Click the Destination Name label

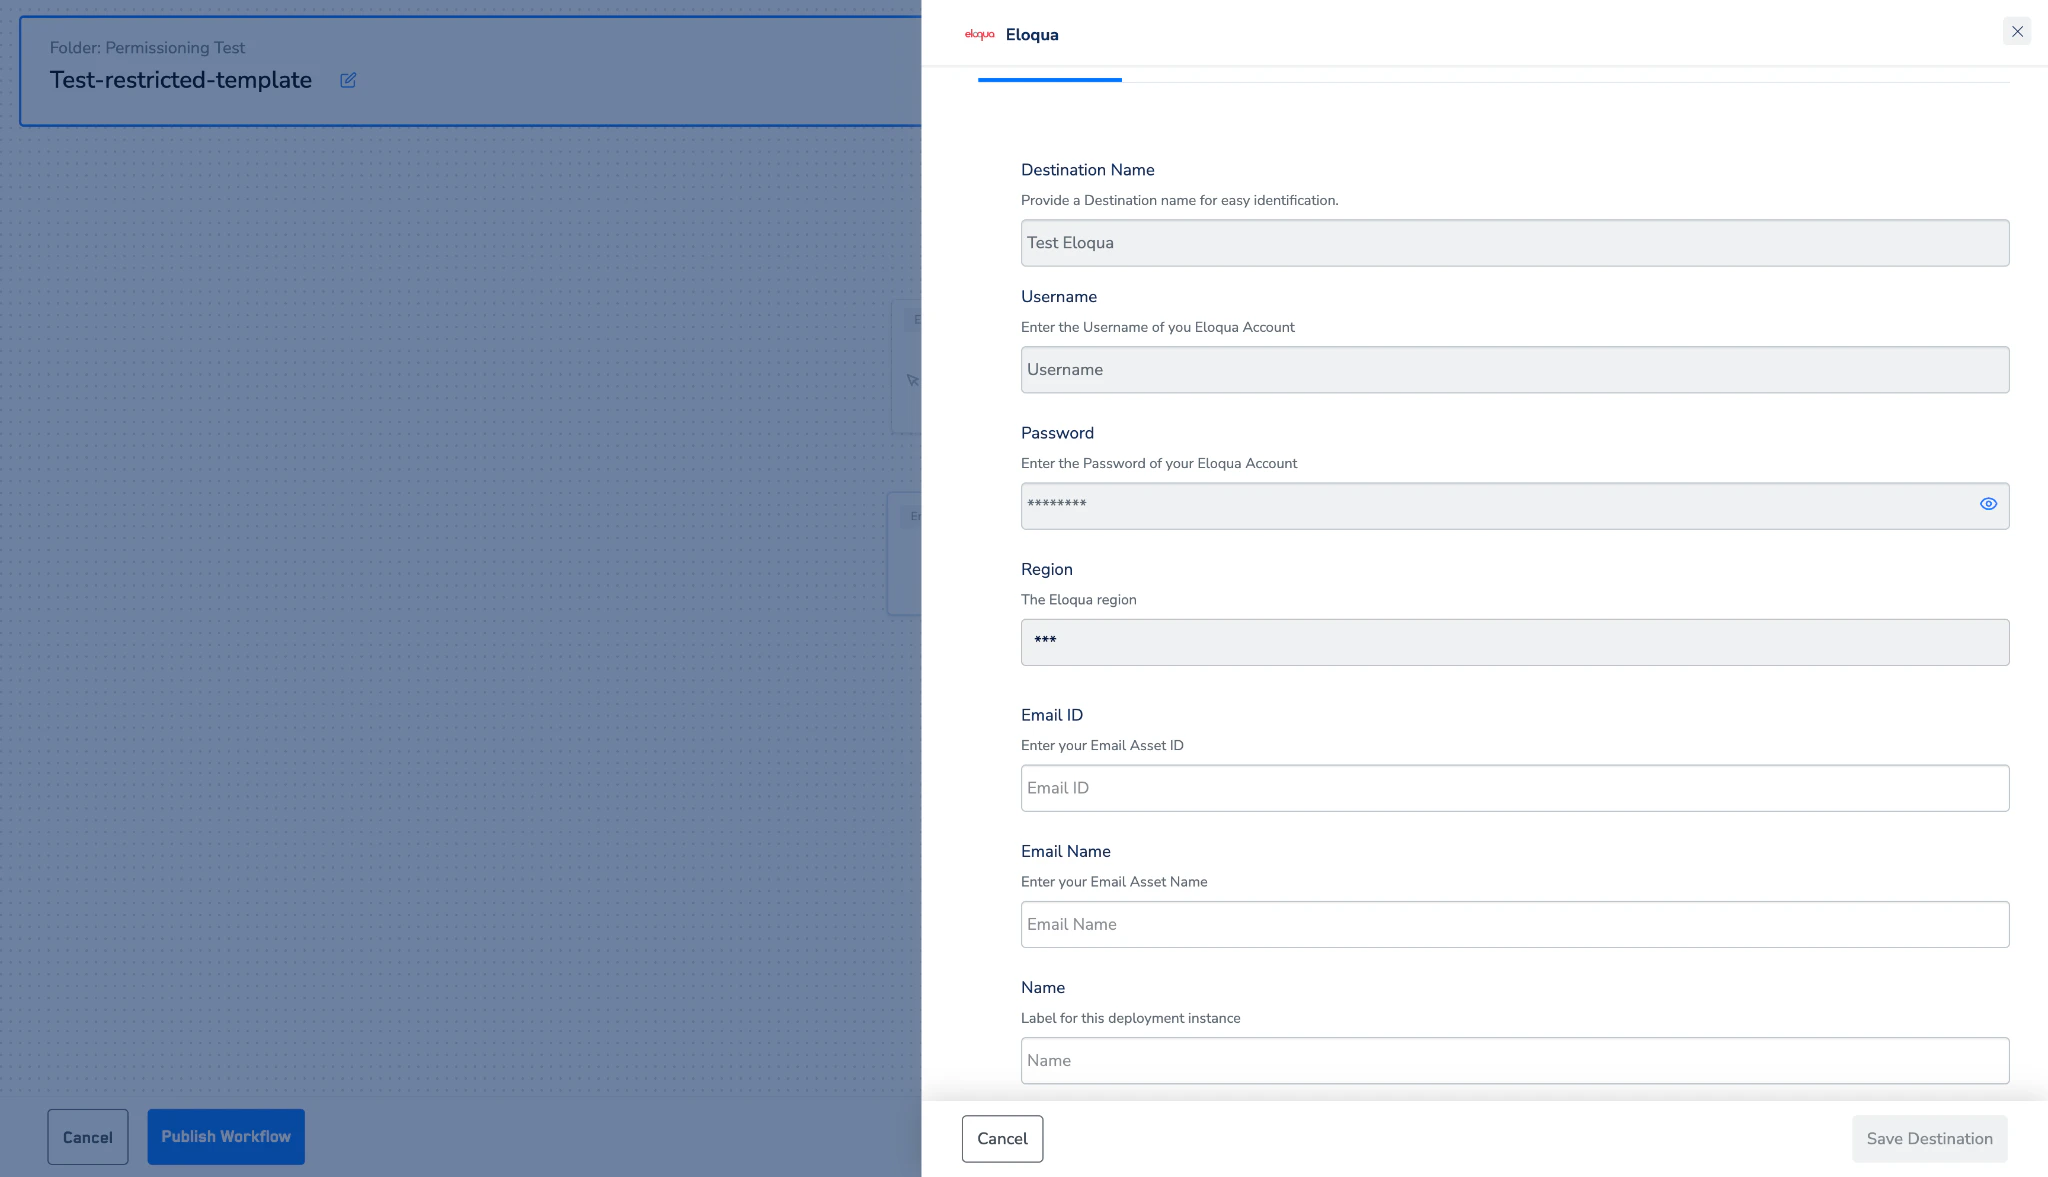pos(1087,170)
